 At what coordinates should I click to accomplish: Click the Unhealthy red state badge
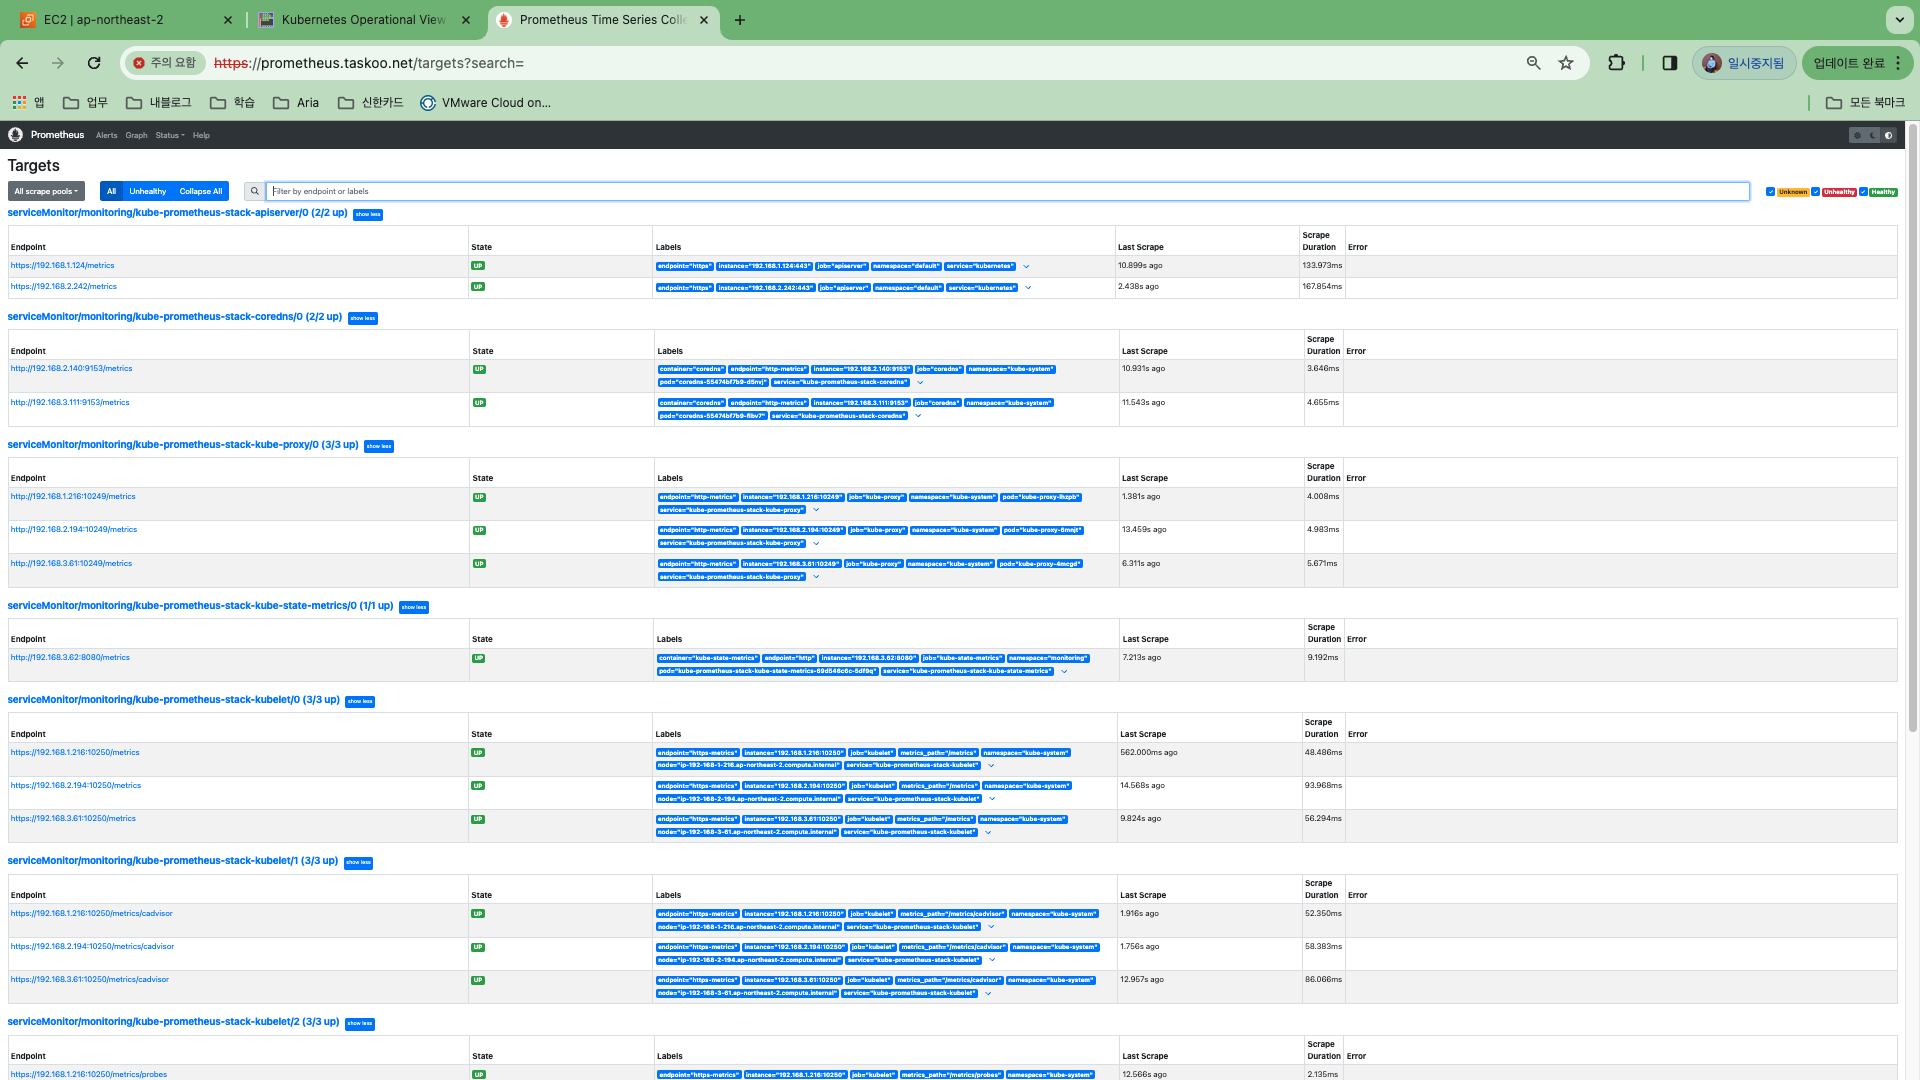(1839, 192)
